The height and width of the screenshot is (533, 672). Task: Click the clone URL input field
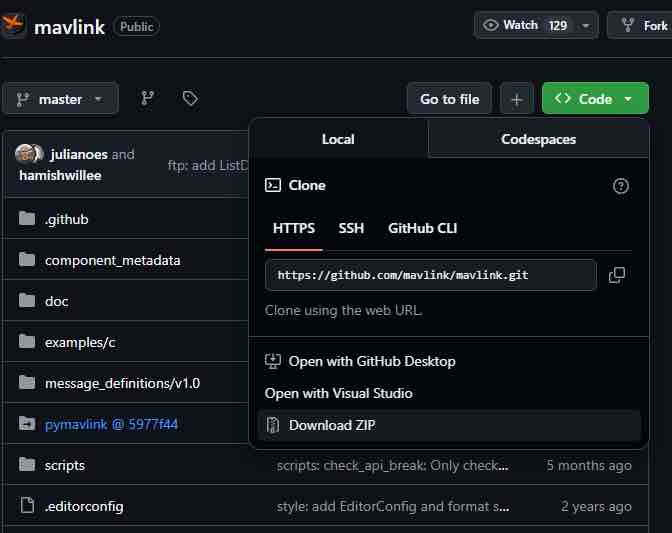(x=431, y=275)
